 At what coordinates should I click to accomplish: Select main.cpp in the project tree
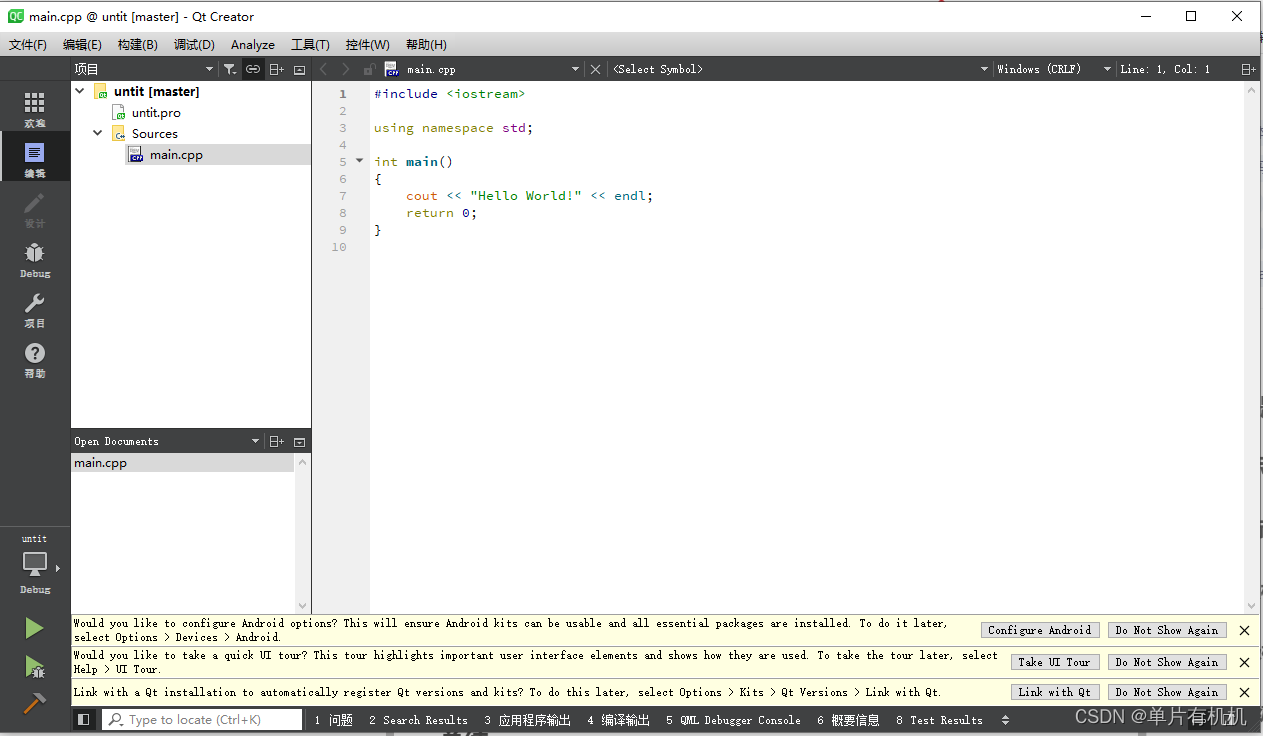coord(176,155)
